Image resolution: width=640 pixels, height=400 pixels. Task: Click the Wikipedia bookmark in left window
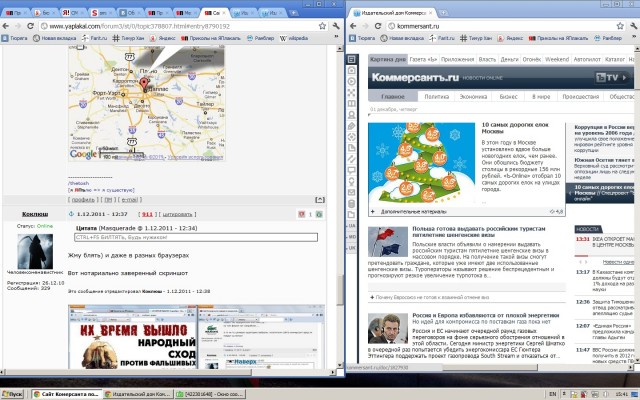(294, 38)
